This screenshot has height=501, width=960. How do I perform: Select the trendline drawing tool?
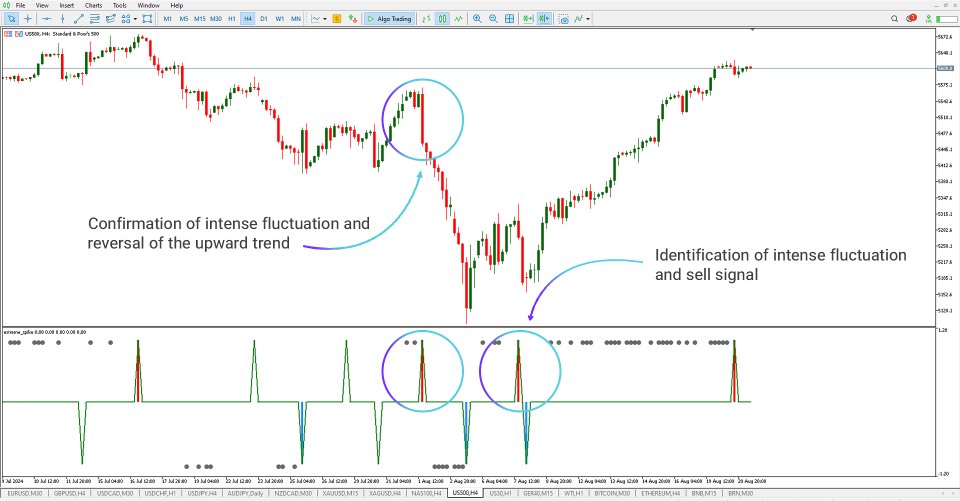click(78, 19)
